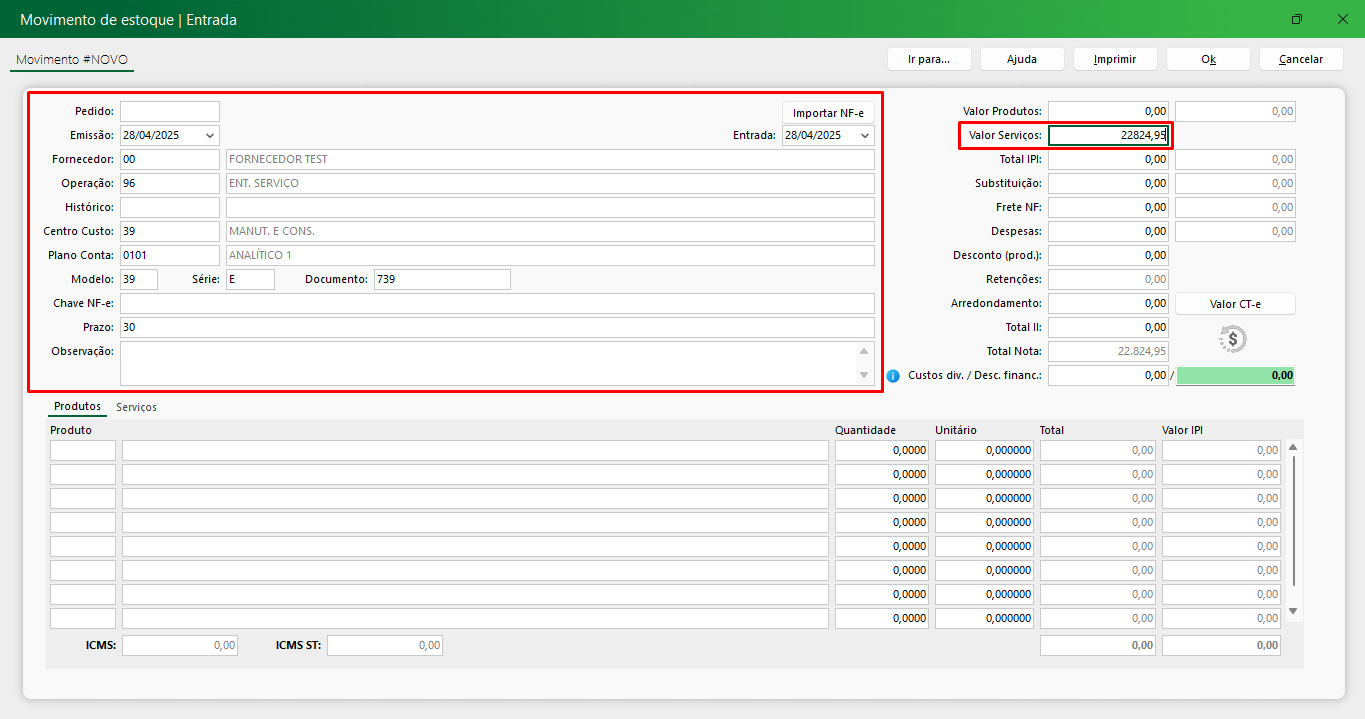The width and height of the screenshot is (1365, 719).
Task: Click the blue info icon beside Custos div.
Action: coord(893,376)
